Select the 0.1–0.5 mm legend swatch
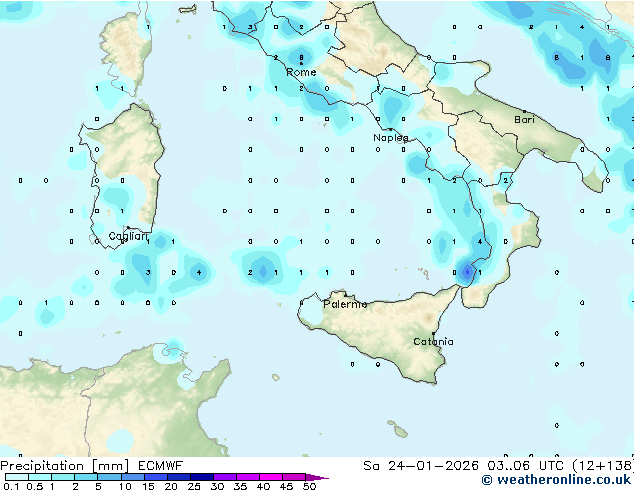The height and width of the screenshot is (490, 634). point(17,477)
